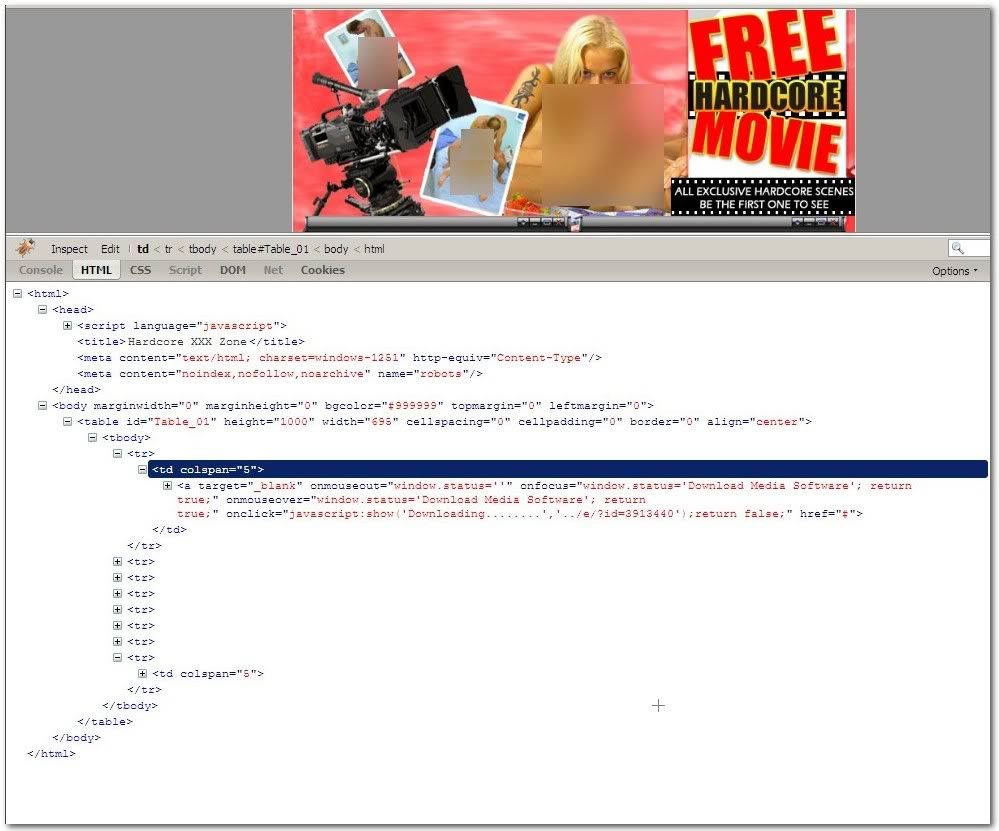Screen dimensions: 999x831
Task: Collapse the body element node
Action: click(42, 406)
